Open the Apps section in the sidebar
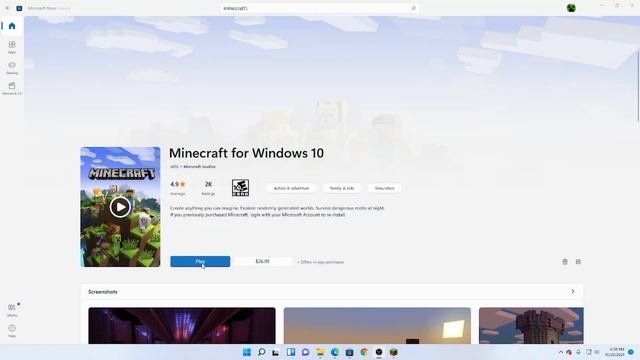The width and height of the screenshot is (640, 360). [12, 47]
